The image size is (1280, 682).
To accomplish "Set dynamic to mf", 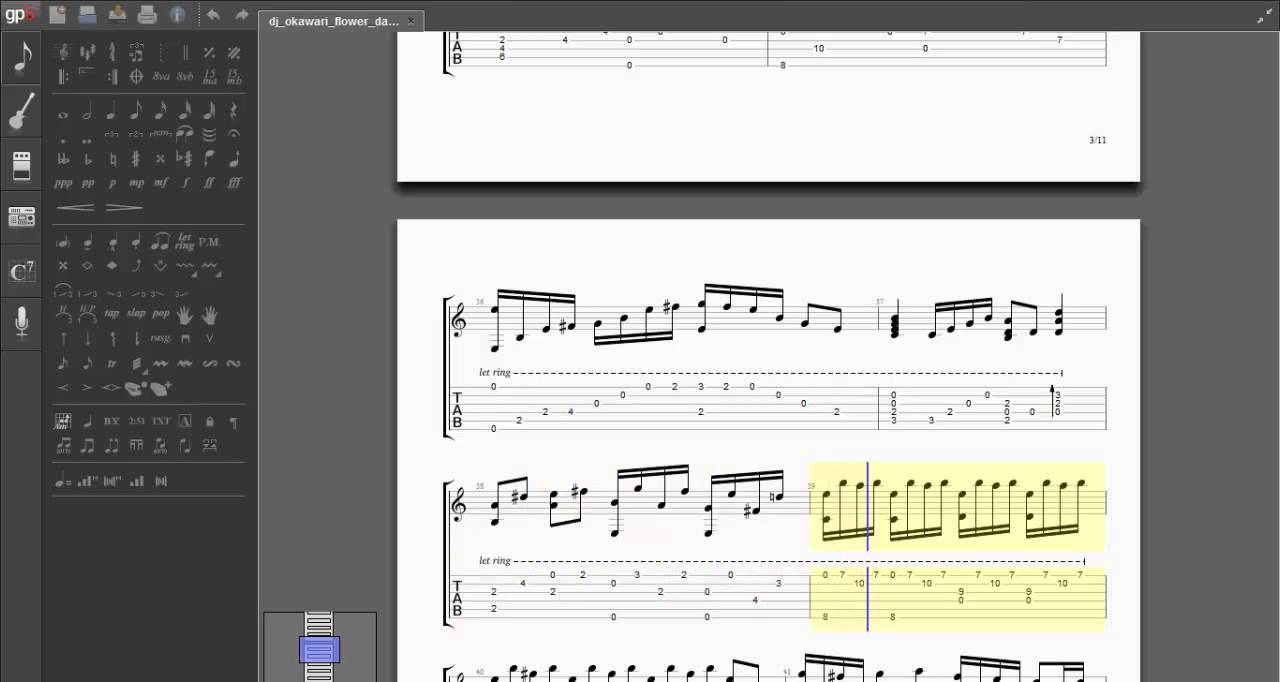I will (160, 183).
